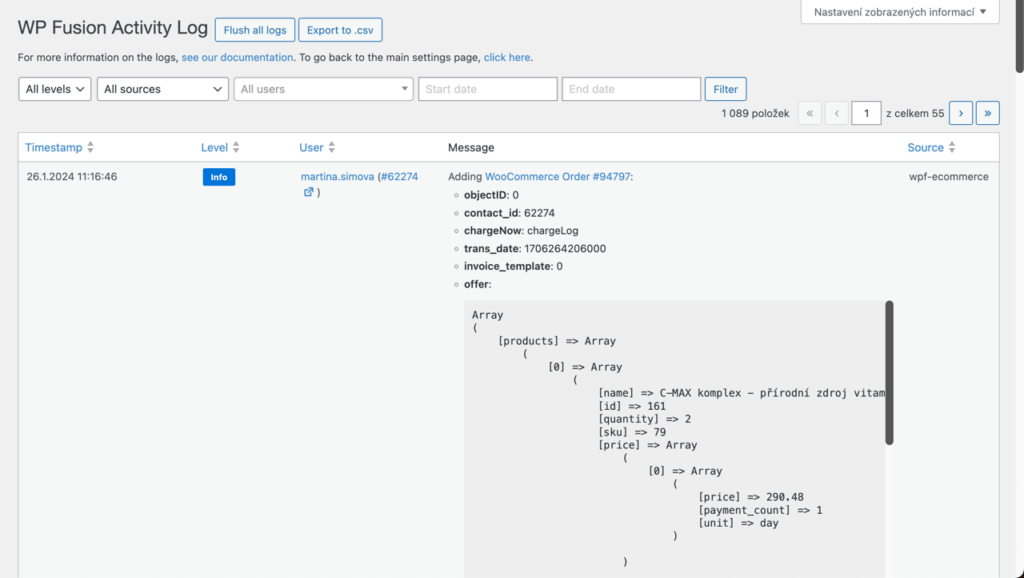This screenshot has height=578, width=1024.
Task: Expand the All sources dropdown
Action: click(x=163, y=89)
